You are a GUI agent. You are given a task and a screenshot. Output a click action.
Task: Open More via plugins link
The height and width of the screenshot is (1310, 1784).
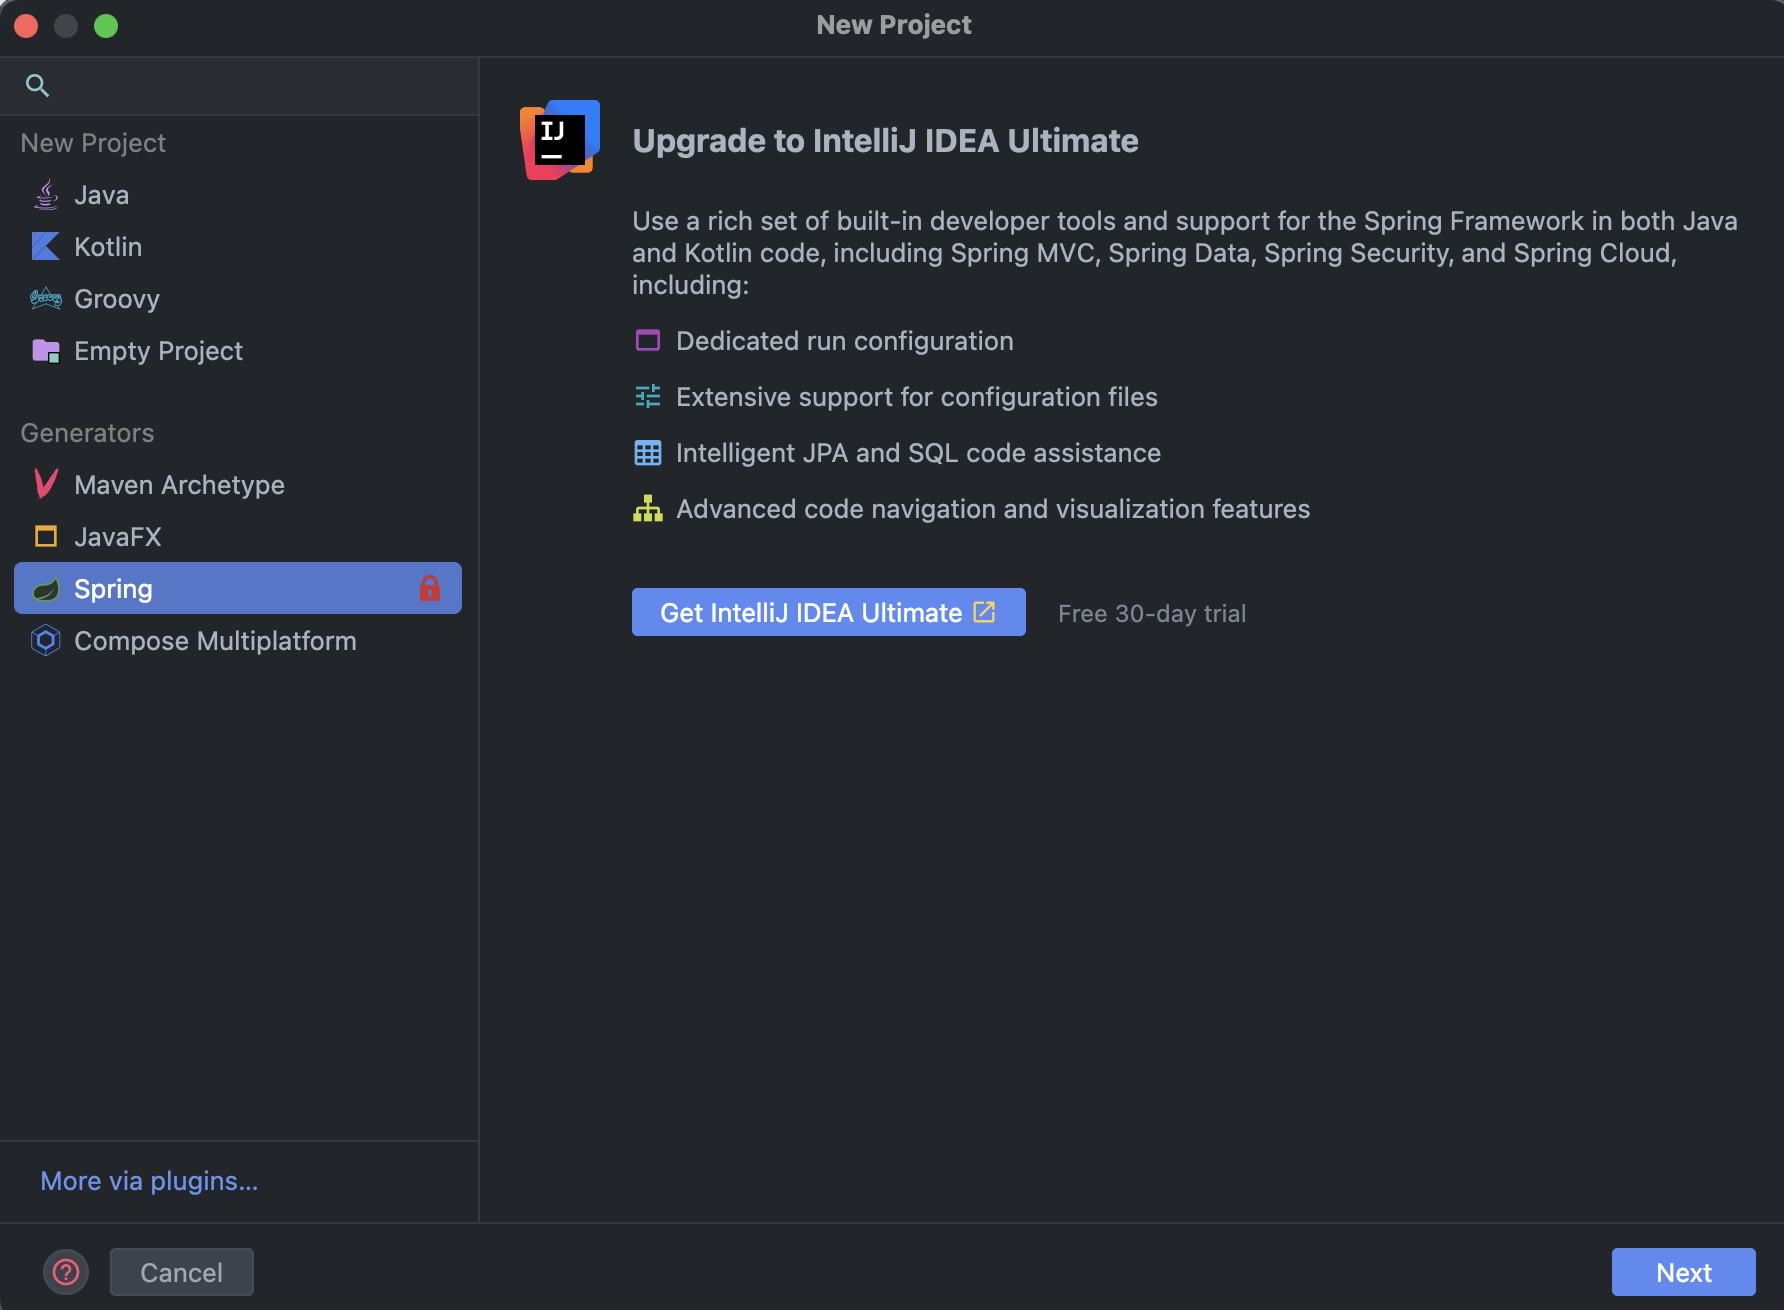pos(149,1181)
